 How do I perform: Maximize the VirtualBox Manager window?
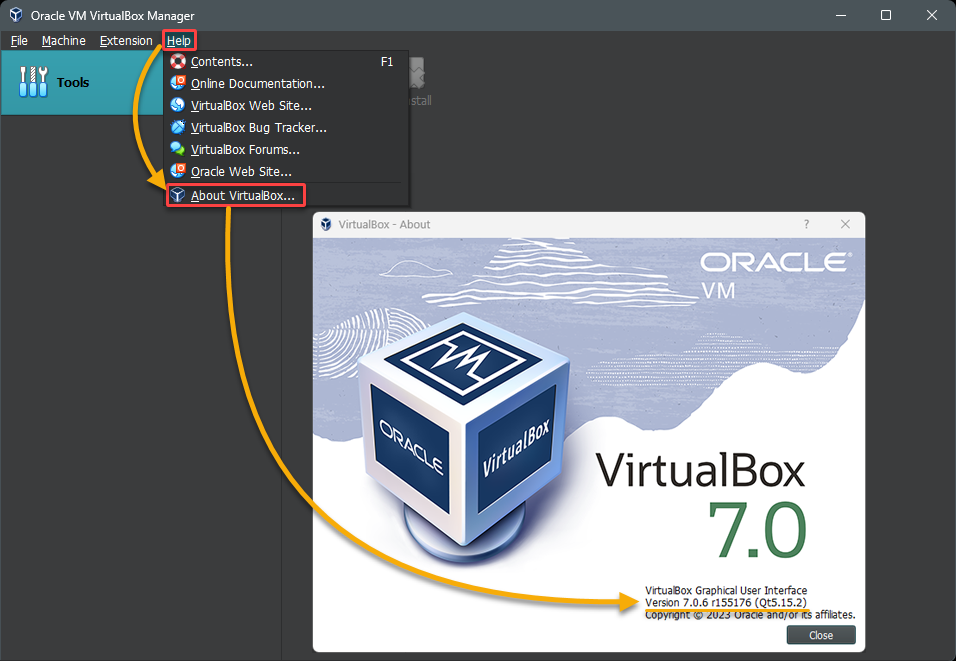click(x=886, y=15)
